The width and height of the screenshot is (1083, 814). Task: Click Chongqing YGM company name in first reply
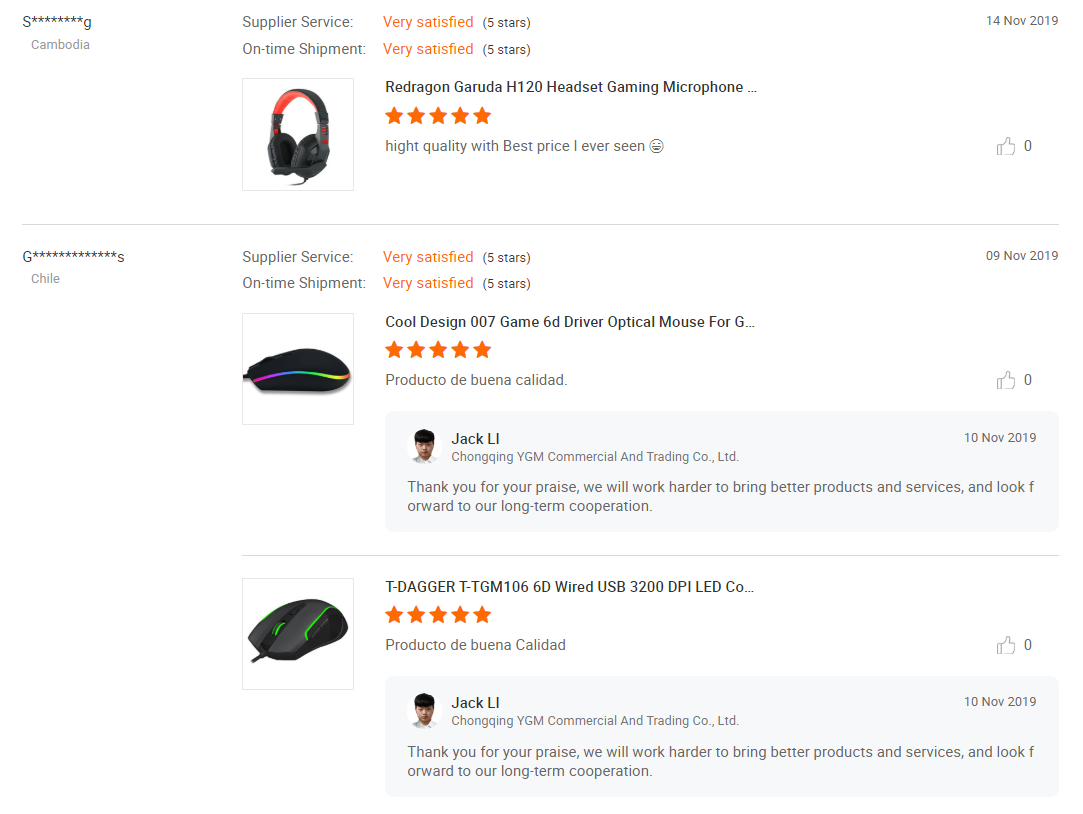point(594,457)
